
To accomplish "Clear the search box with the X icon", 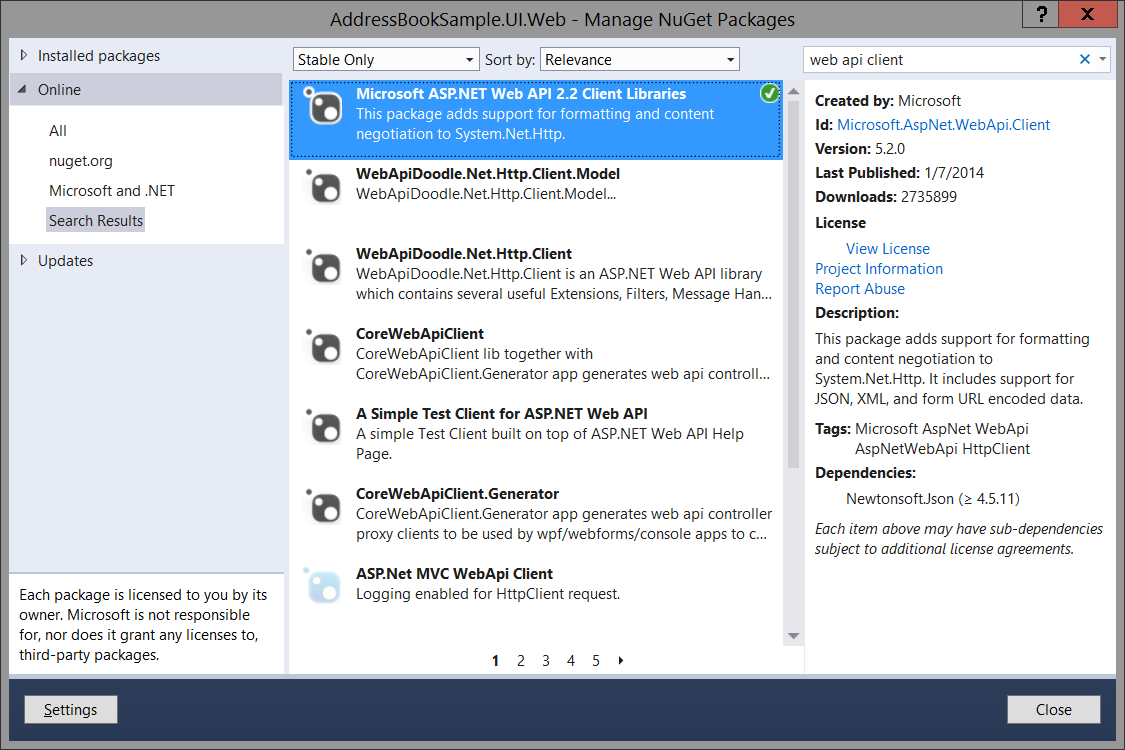I will pyautogui.click(x=1084, y=60).
